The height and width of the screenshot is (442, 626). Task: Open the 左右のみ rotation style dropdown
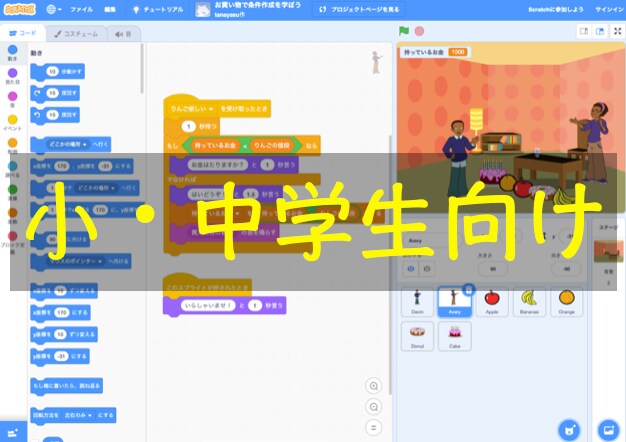78,415
